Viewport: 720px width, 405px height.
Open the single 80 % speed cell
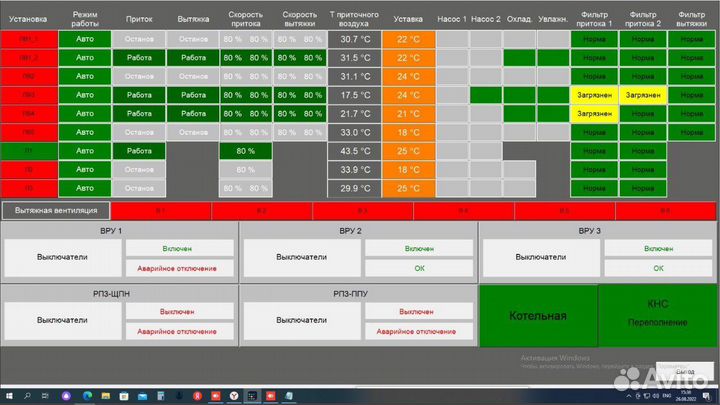point(245,151)
